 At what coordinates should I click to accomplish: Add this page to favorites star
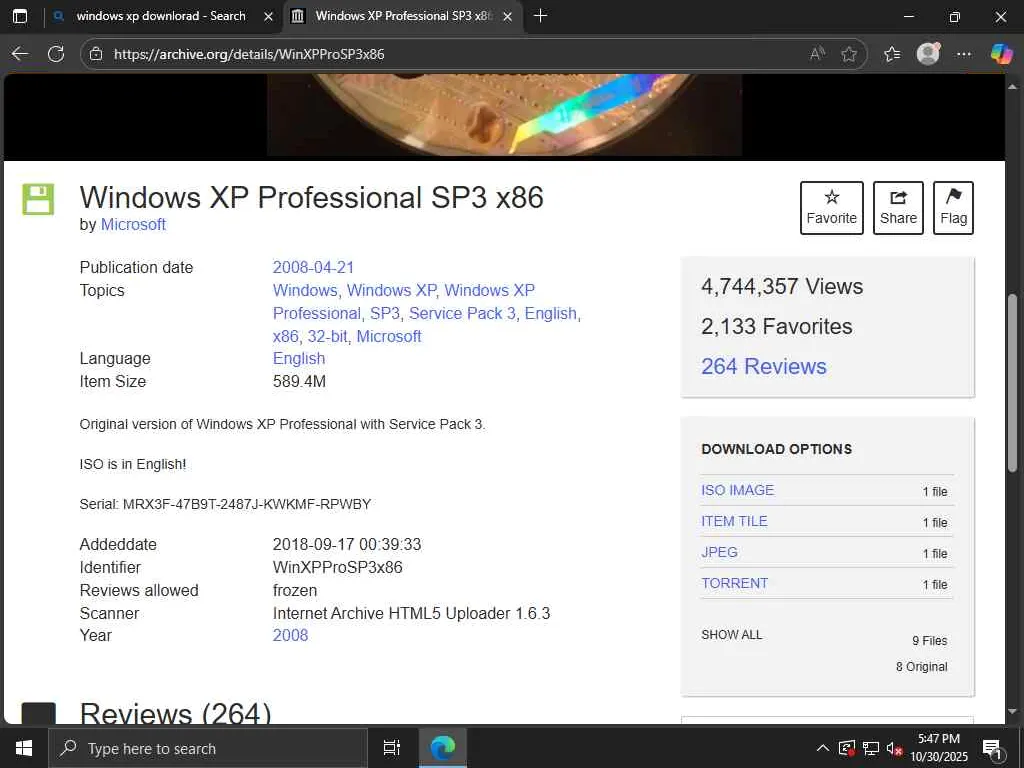849,54
